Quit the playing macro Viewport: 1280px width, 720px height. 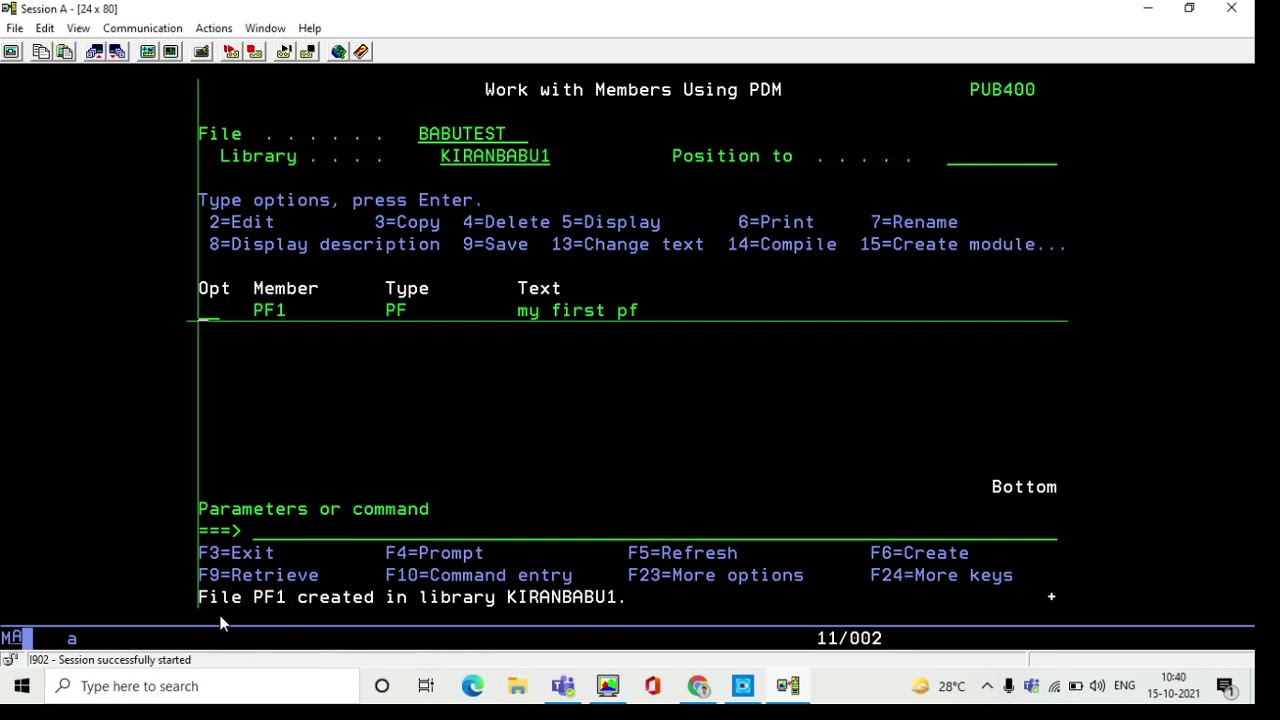(307, 51)
